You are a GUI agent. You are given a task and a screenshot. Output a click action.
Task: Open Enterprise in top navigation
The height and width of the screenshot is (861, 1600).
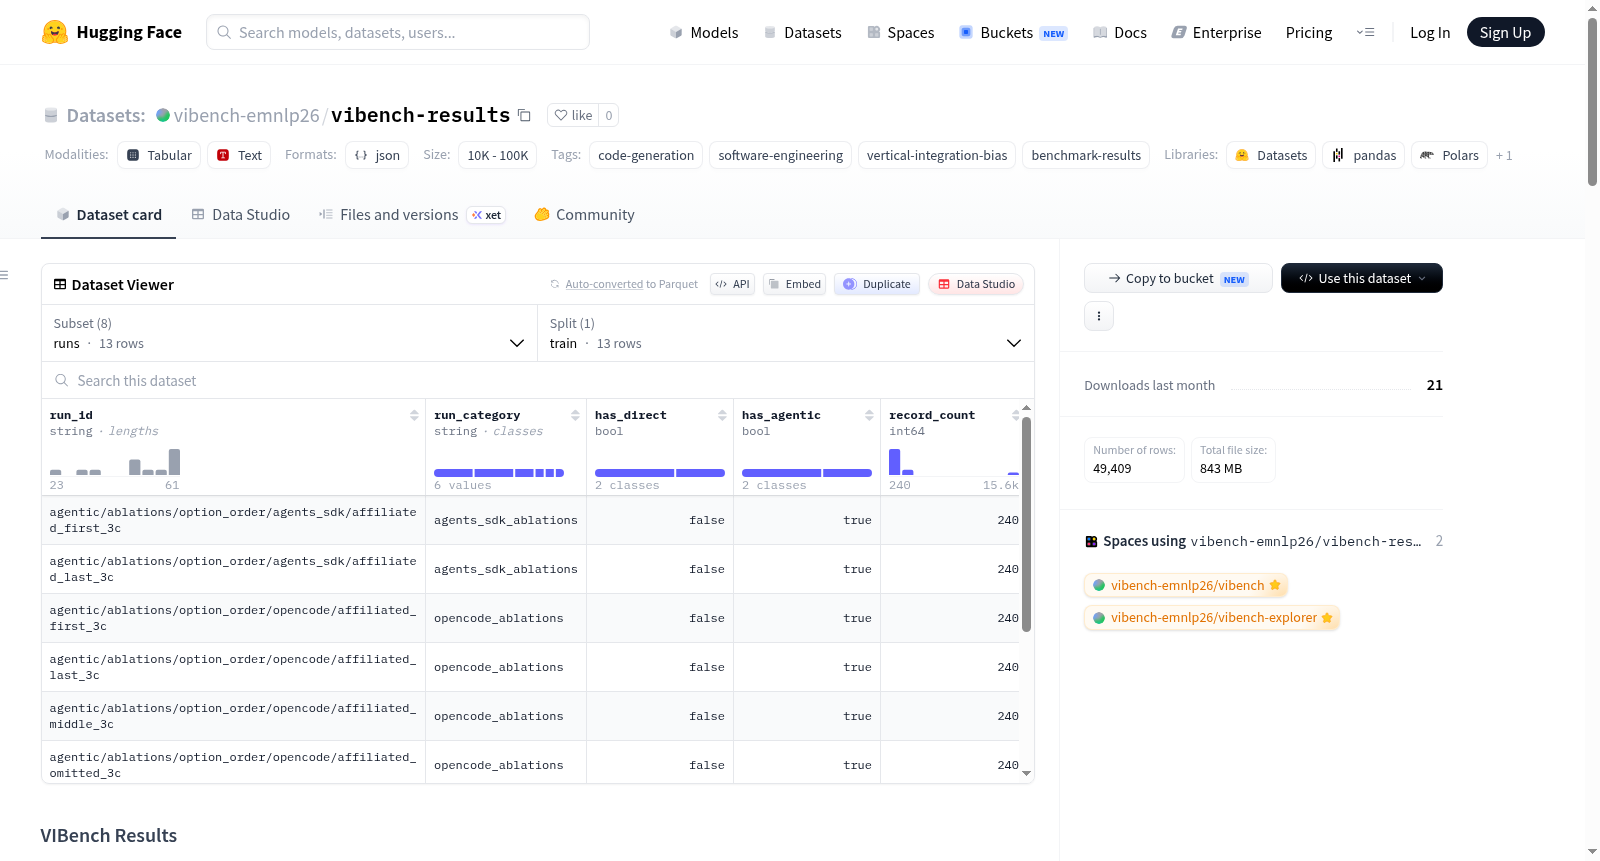tap(1216, 32)
